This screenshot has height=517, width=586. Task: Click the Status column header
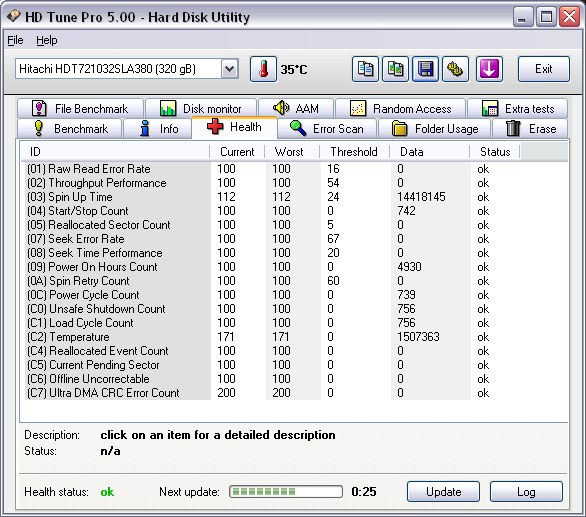point(495,152)
